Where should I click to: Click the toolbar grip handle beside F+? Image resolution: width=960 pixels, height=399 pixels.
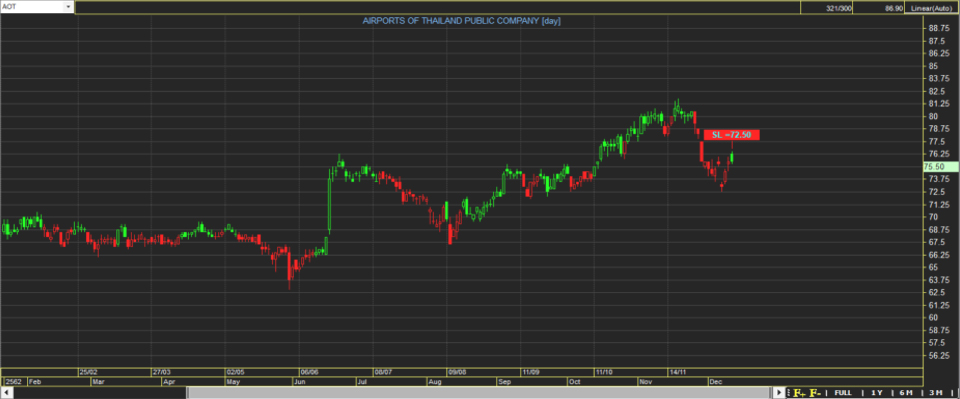pos(789,392)
